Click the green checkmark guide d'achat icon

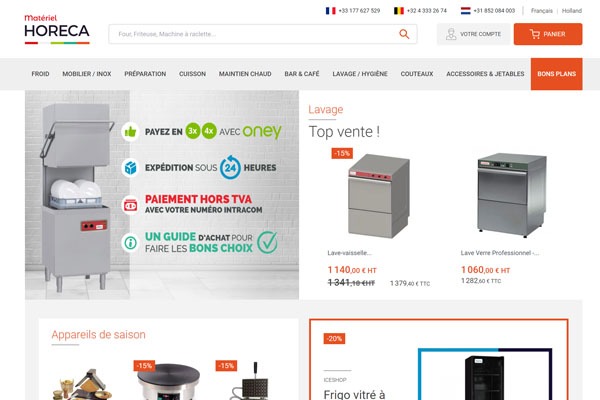pyautogui.click(x=267, y=242)
